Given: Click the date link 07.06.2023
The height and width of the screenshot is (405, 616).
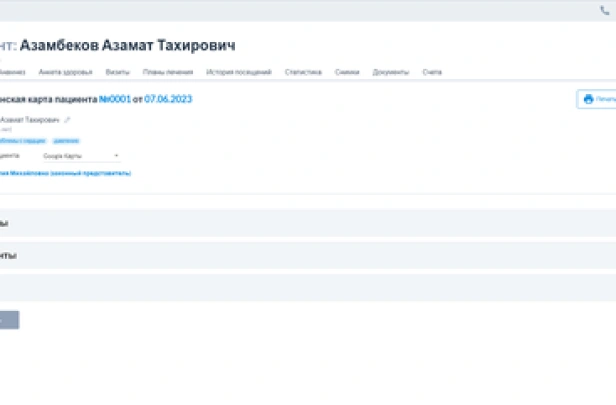Looking at the screenshot, I should coord(168,99).
